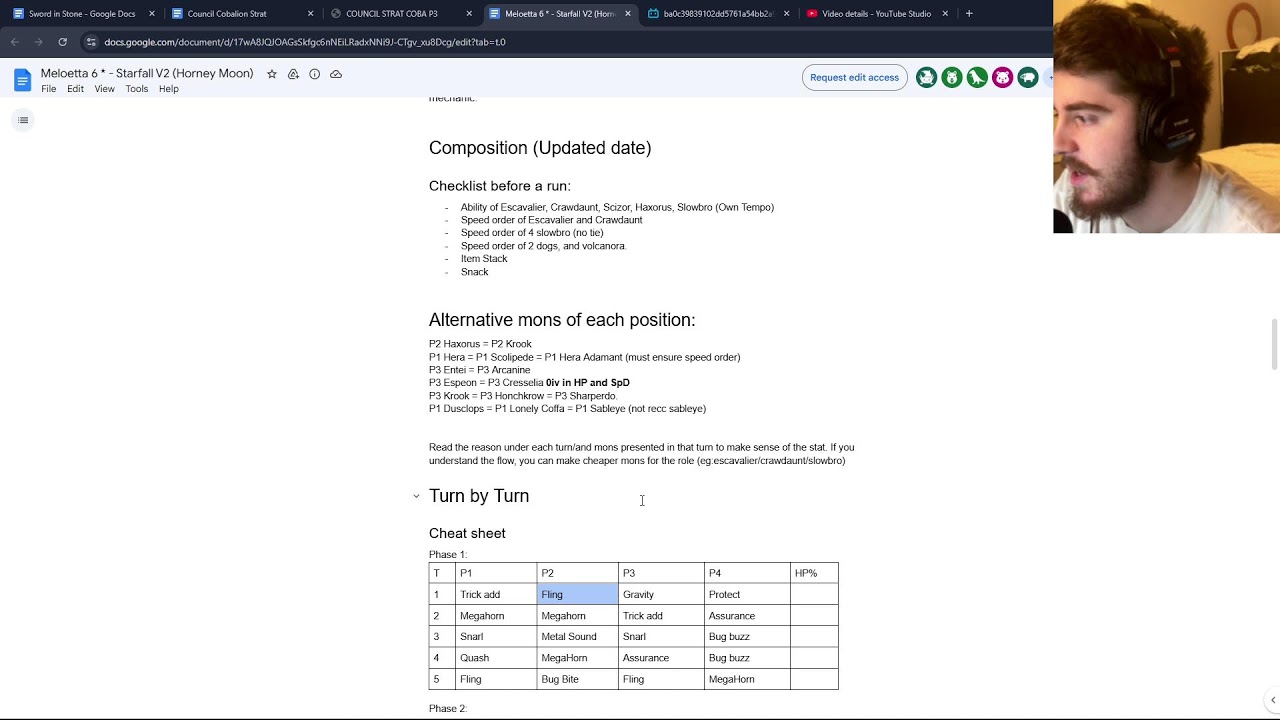Click the third anonymous viewer avatar
Viewport: 1280px width, 720px height.
pyautogui.click(x=977, y=78)
